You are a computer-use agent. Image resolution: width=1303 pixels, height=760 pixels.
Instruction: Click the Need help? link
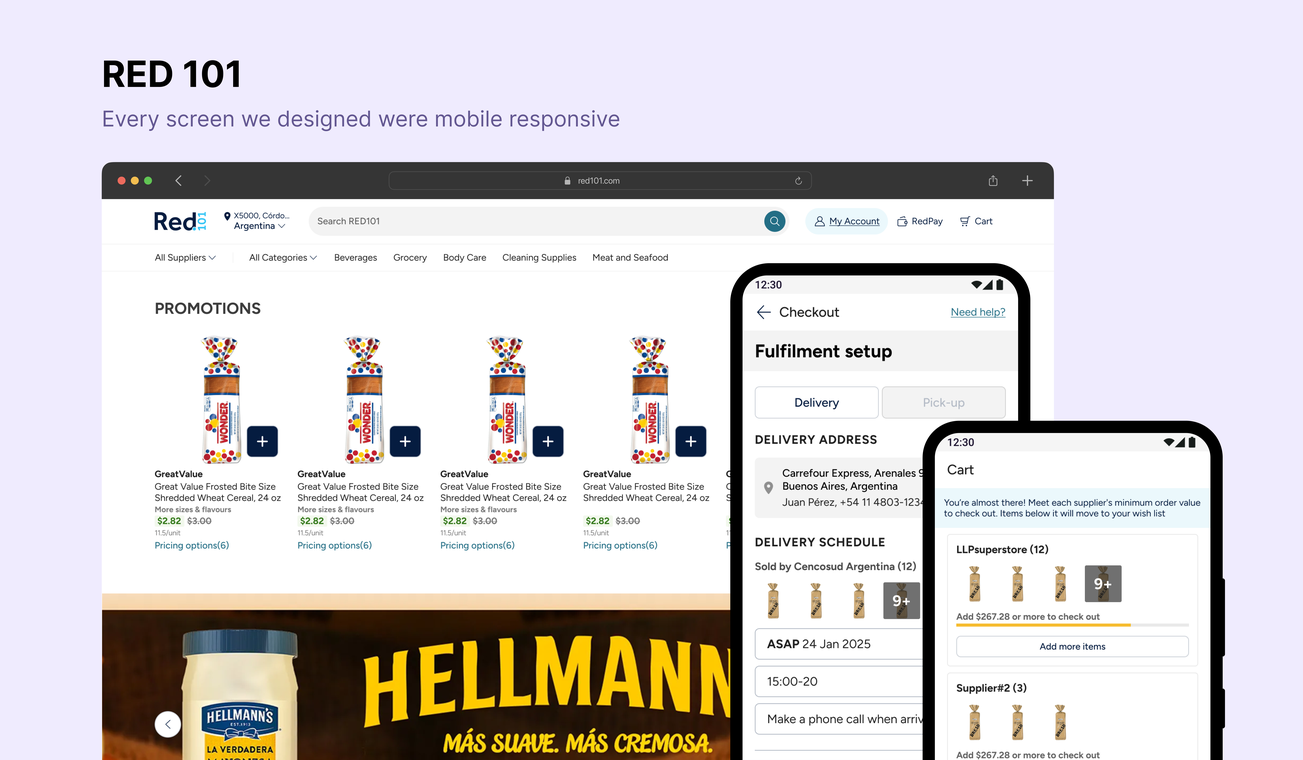(978, 312)
